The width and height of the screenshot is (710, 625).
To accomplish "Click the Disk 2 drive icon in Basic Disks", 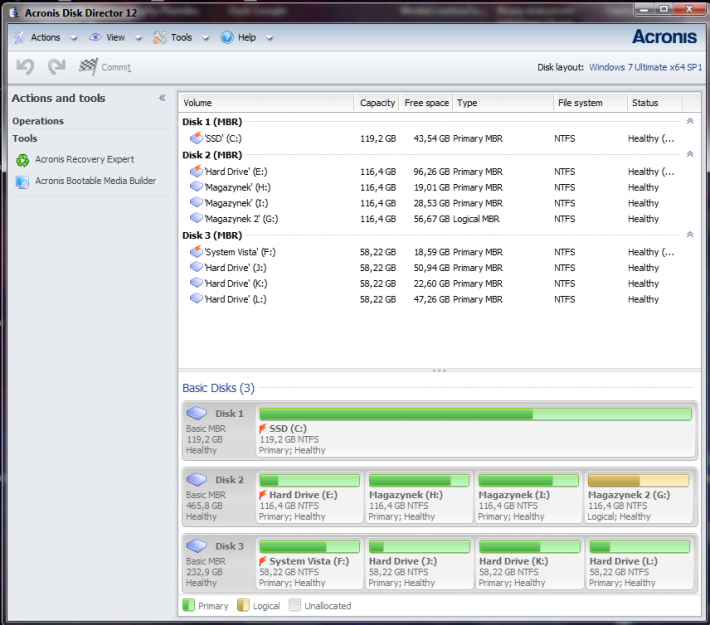I will (x=197, y=479).
